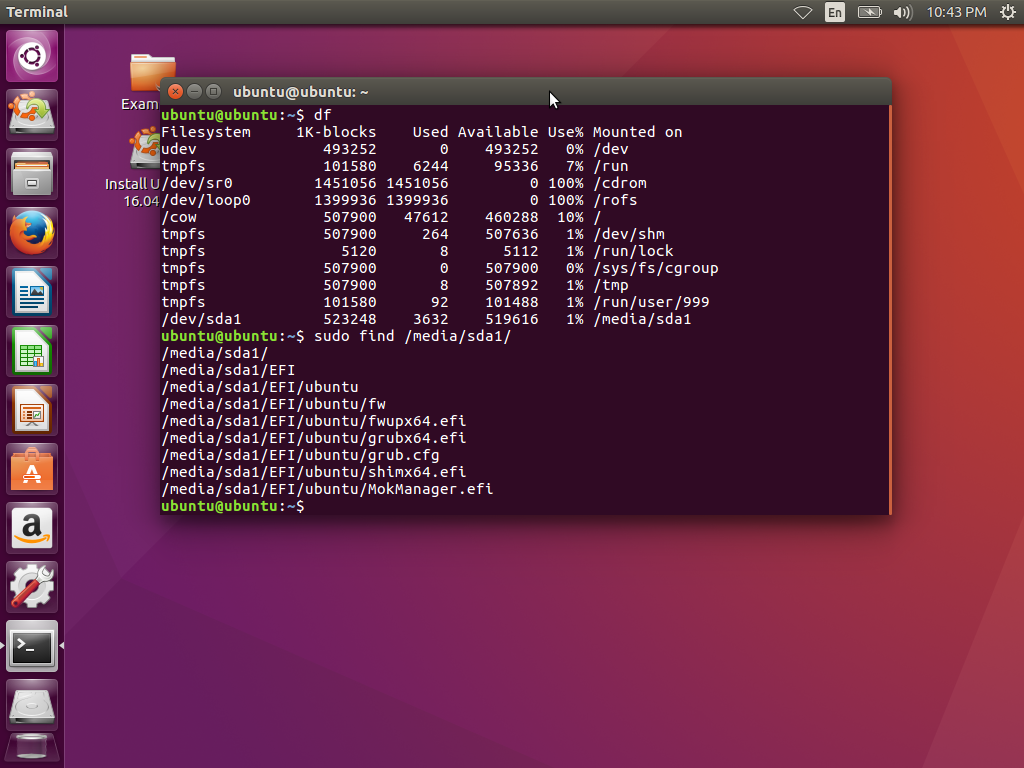1024x768 pixels.
Task: Click the 'Mounted on' column header
Action: point(637,133)
